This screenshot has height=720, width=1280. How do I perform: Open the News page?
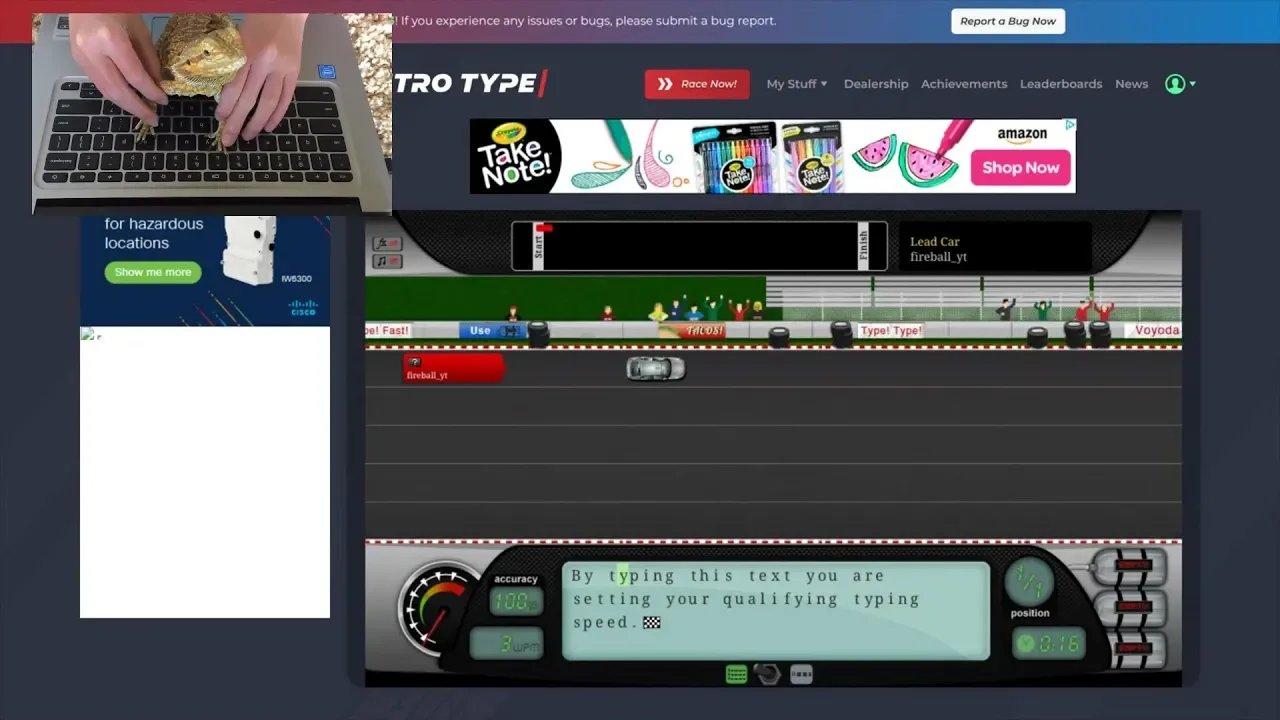(1131, 84)
